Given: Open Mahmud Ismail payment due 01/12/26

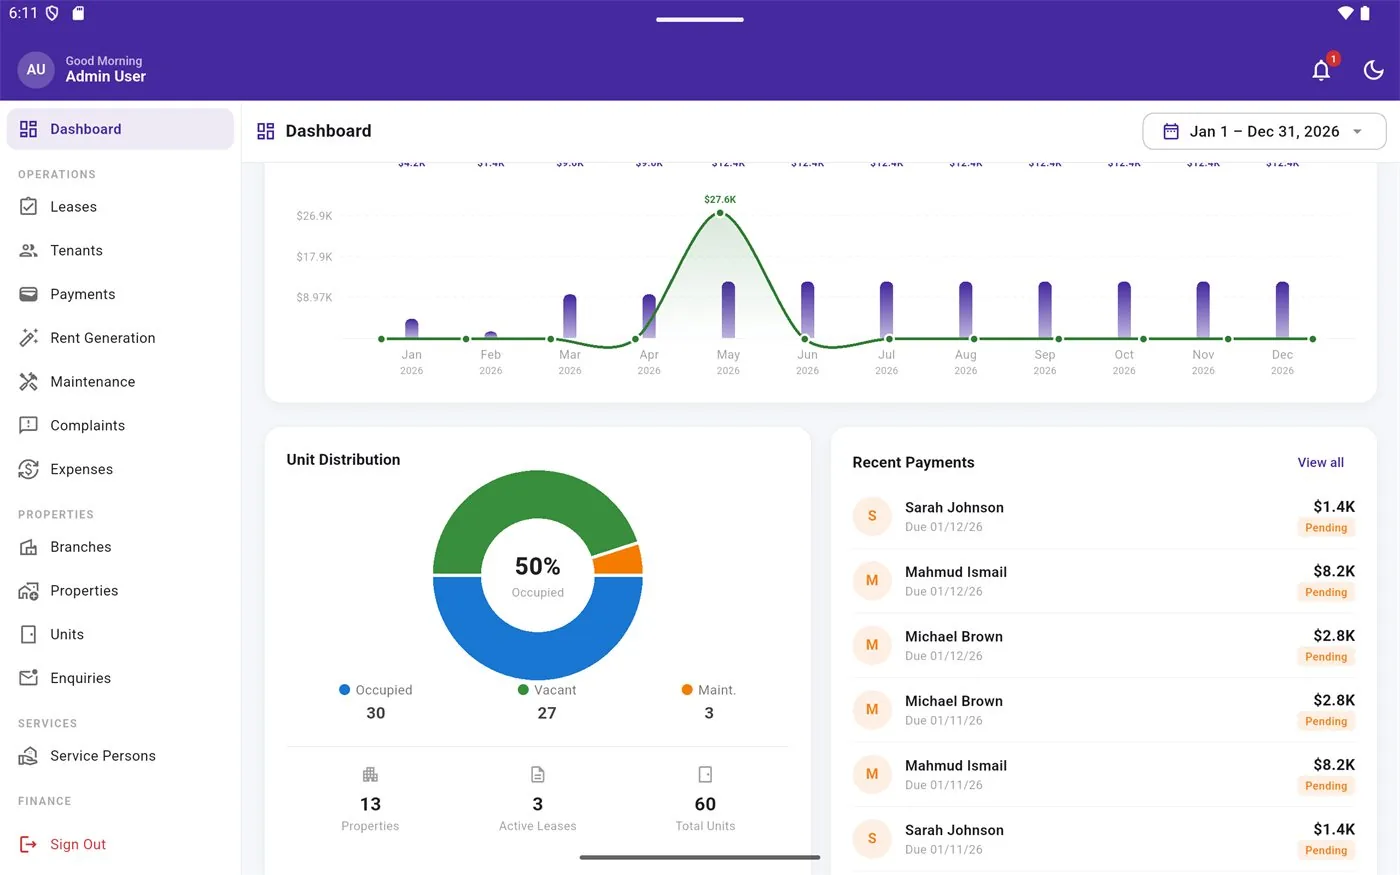Looking at the screenshot, I should [1104, 581].
